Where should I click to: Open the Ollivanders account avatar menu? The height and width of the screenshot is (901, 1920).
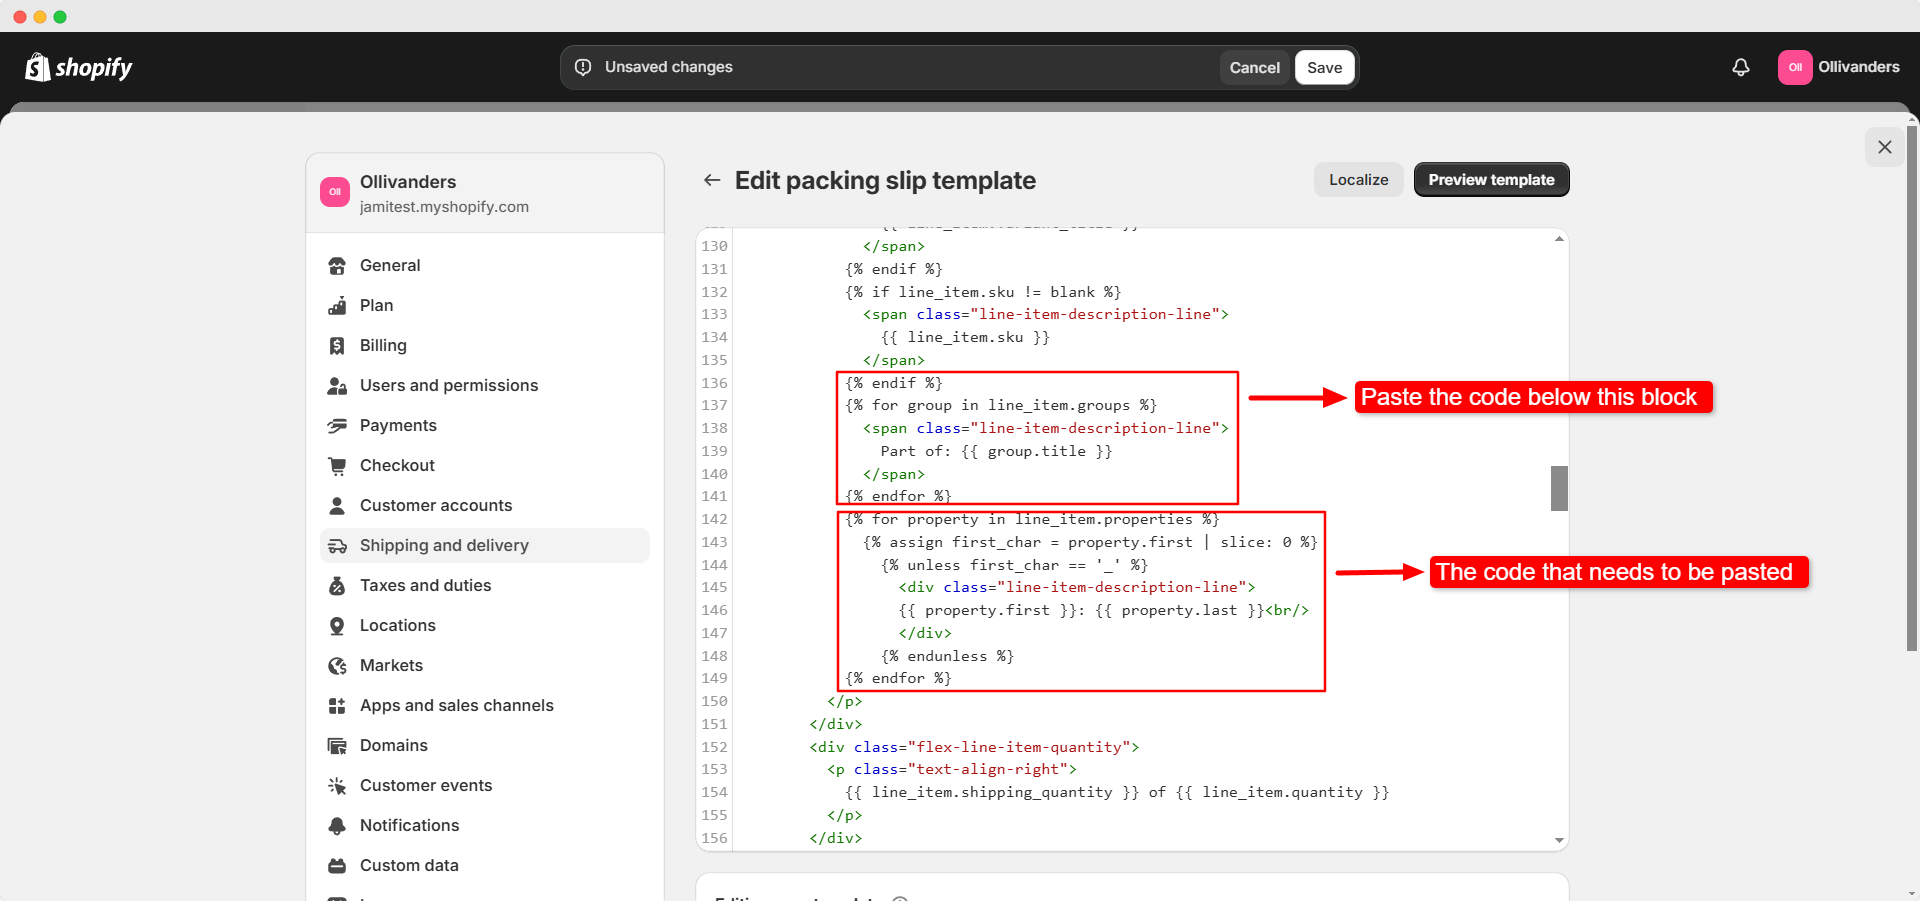tap(1795, 67)
